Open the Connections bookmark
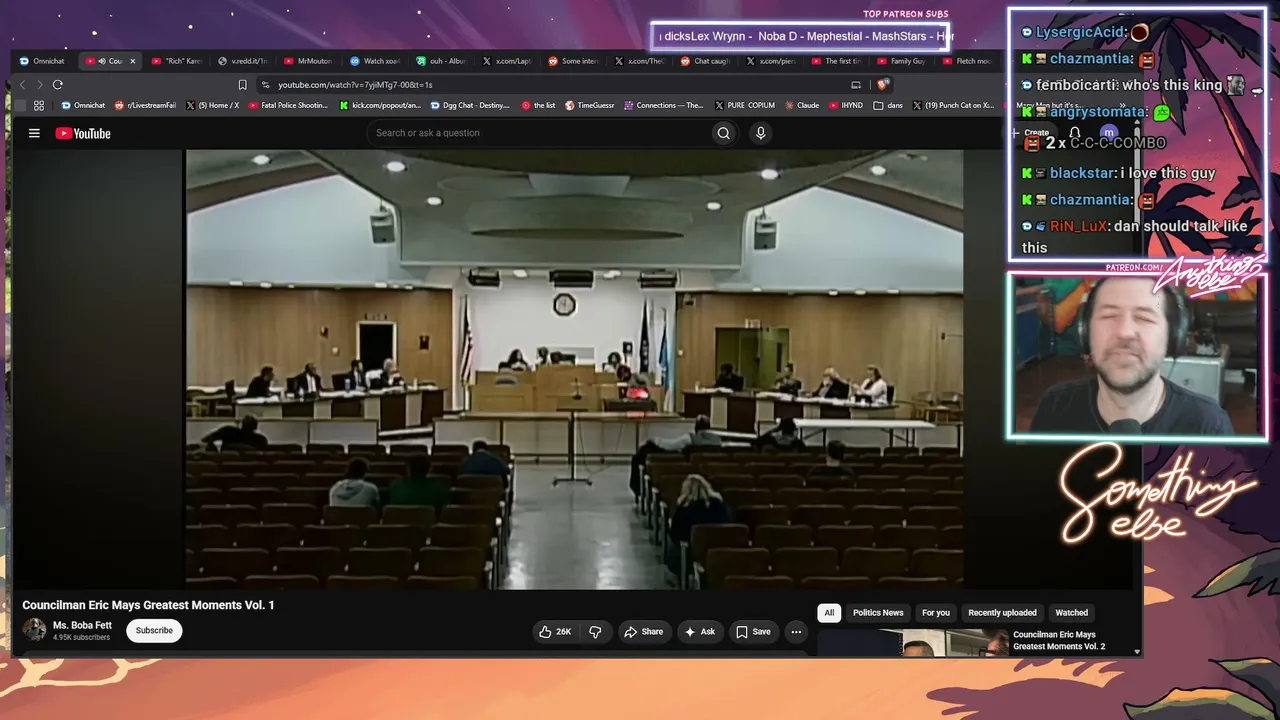 click(663, 105)
